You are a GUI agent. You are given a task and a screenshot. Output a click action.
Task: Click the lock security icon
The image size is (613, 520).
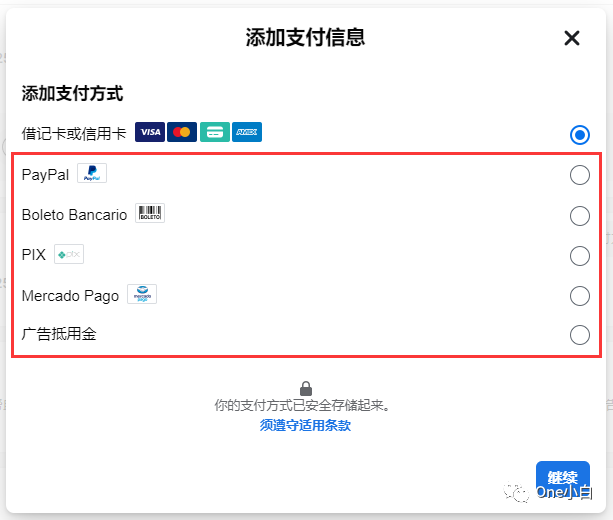click(x=306, y=389)
